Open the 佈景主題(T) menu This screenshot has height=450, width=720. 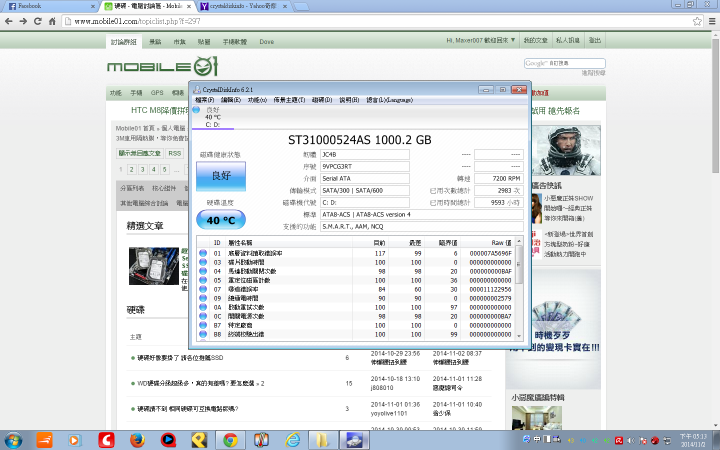289,100
